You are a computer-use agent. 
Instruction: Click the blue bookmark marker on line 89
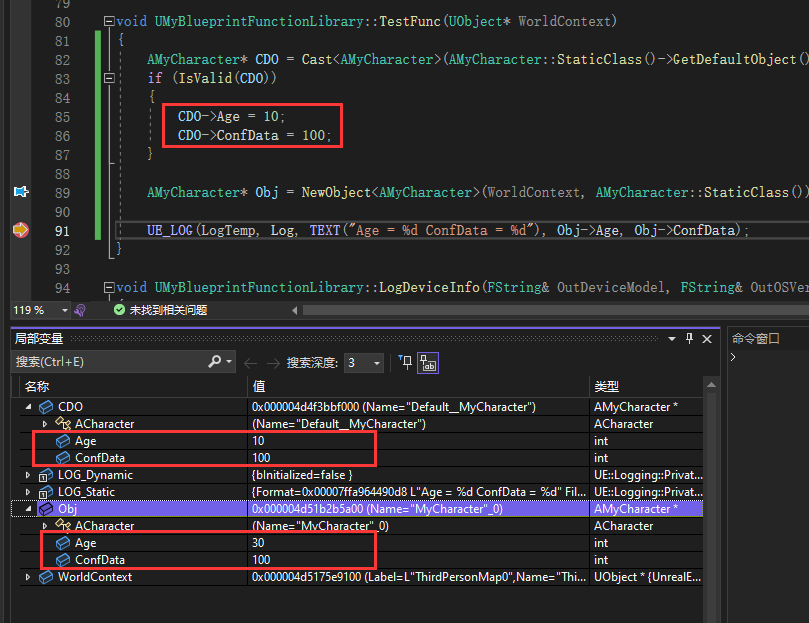[20, 191]
